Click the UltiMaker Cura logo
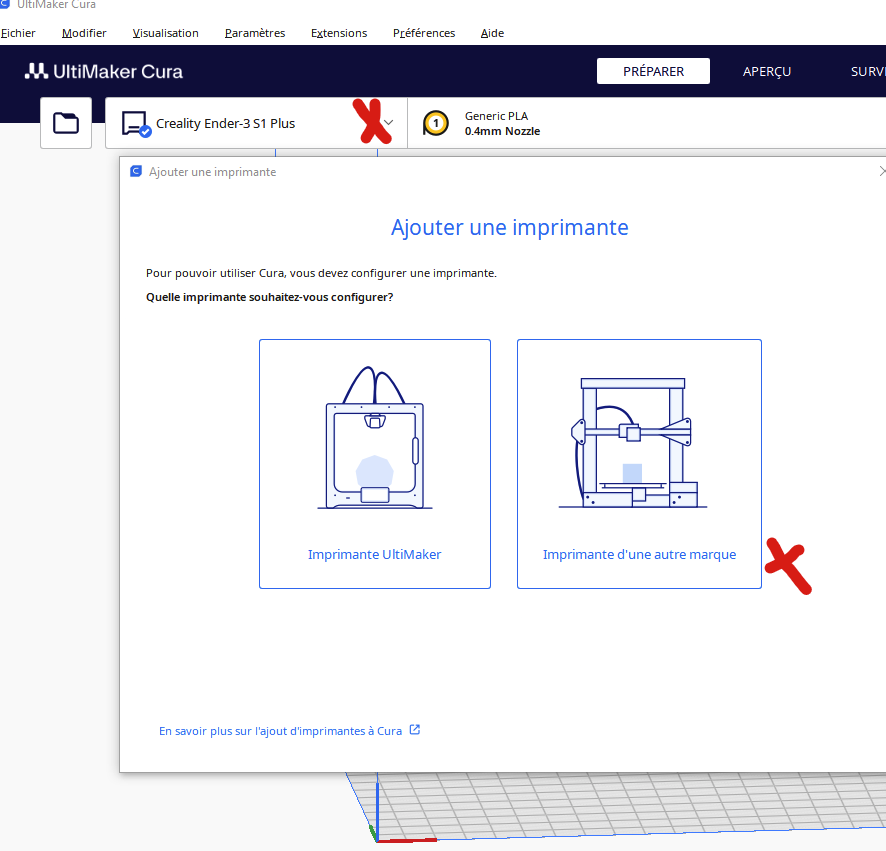This screenshot has width=886, height=851. [104, 71]
